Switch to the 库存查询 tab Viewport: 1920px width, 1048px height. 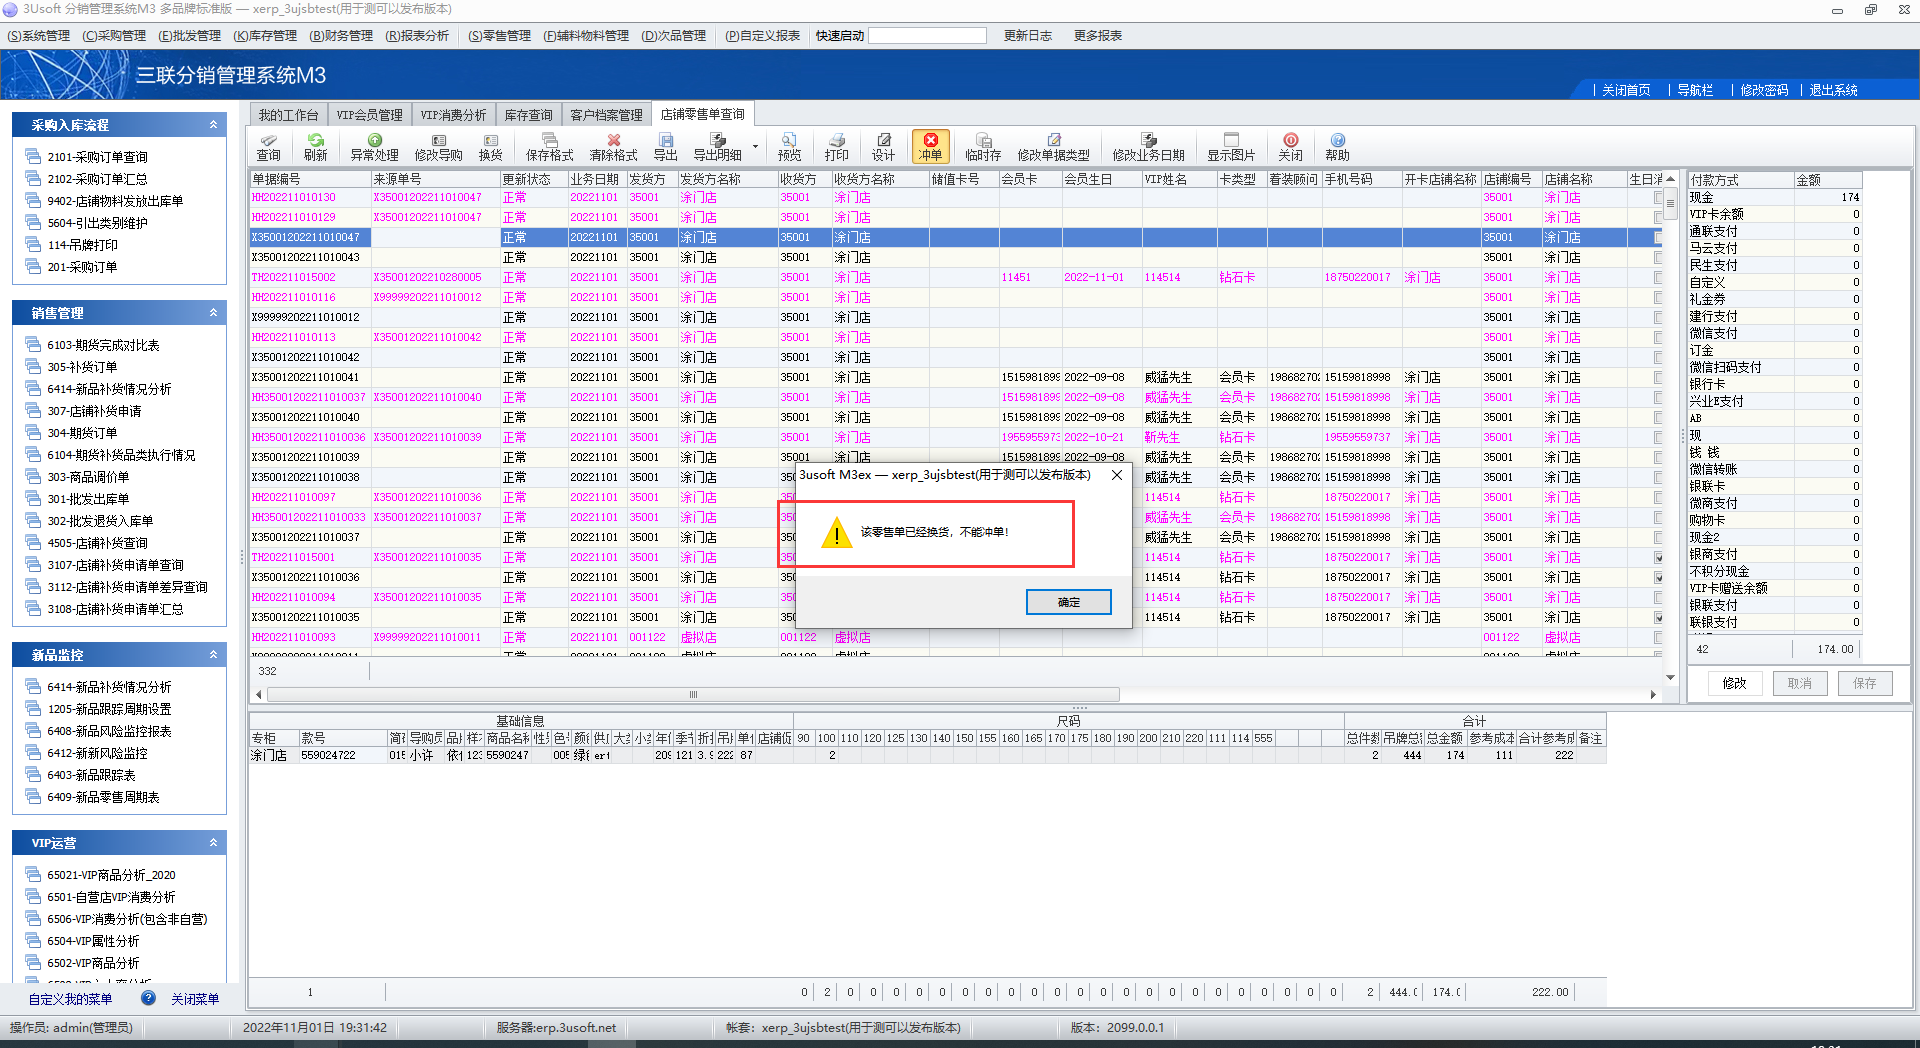529,115
